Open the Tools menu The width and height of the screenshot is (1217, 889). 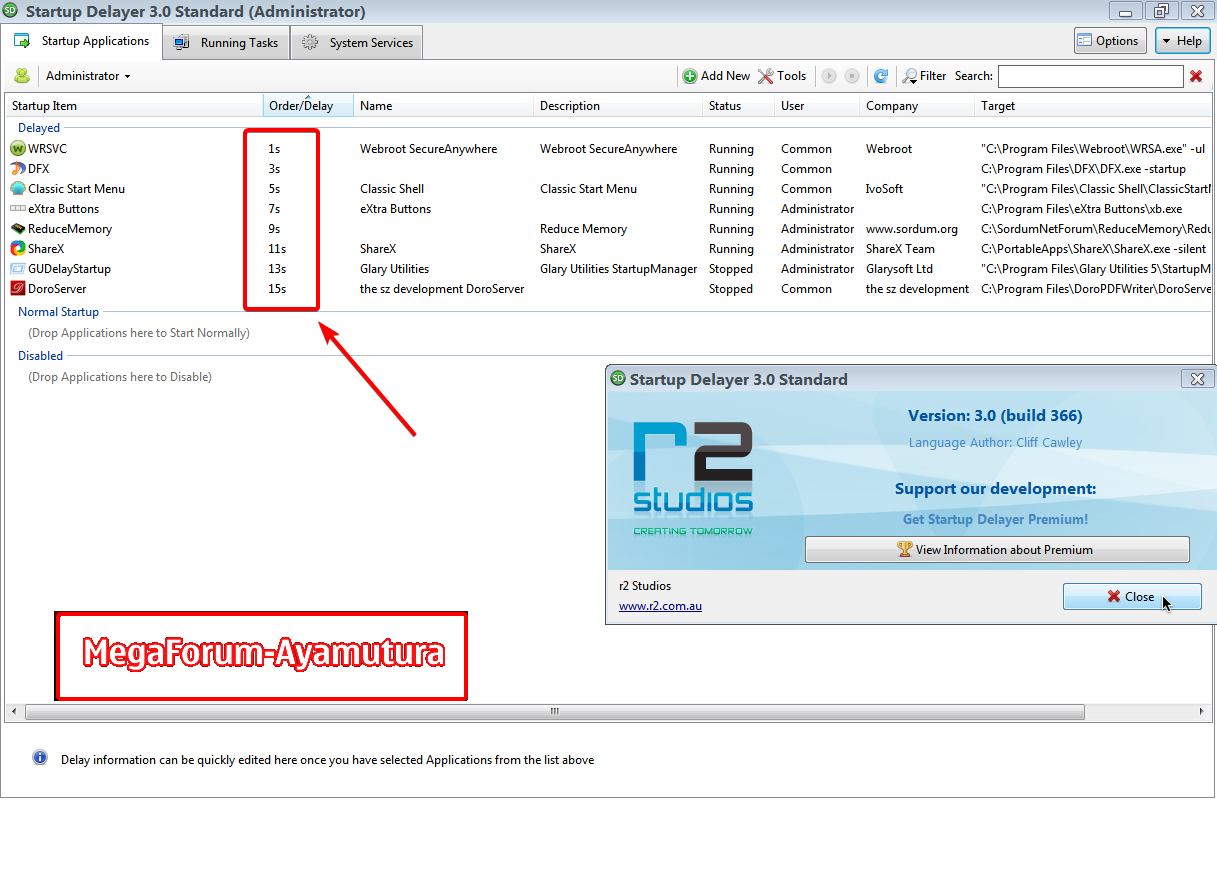[x=782, y=76]
